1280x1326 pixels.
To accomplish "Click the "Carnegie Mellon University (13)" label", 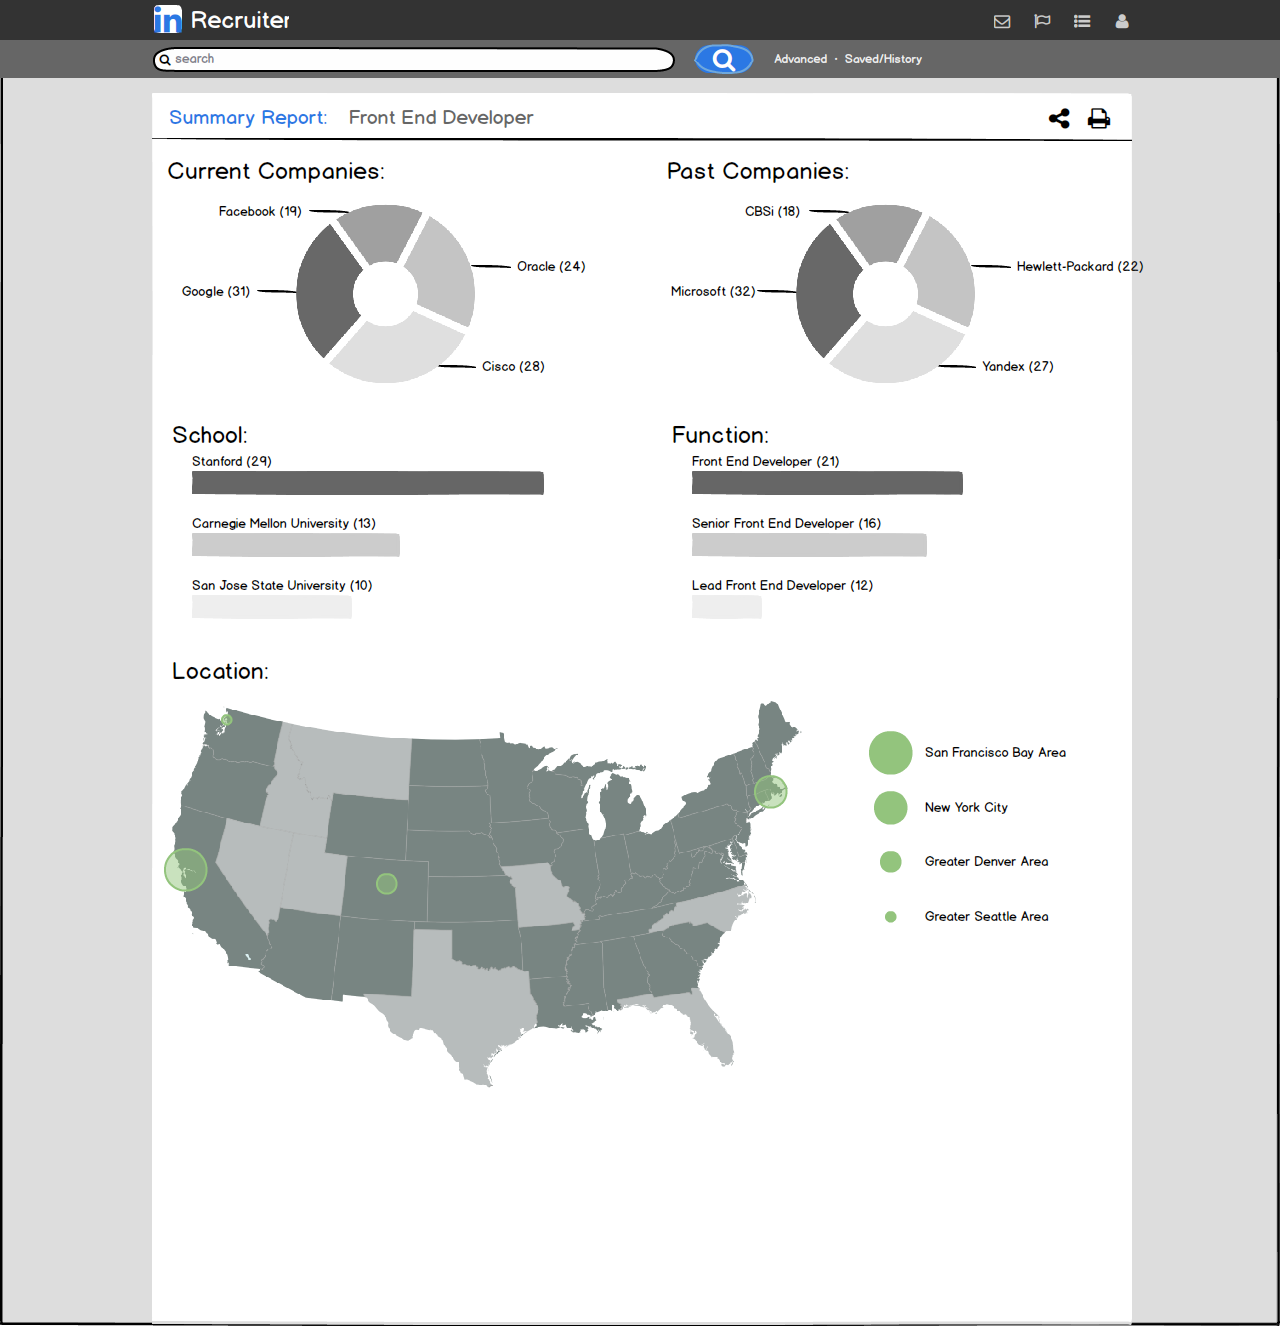I will pyautogui.click(x=284, y=524).
